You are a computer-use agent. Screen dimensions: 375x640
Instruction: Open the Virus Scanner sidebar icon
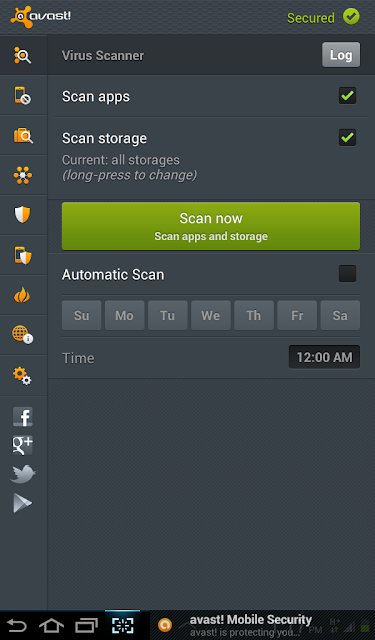pos(22,55)
